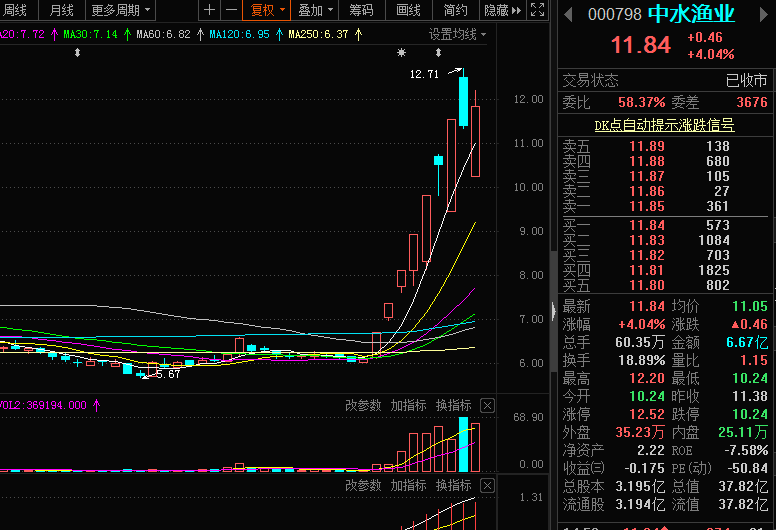Switch to 周线 weekly chart tab

coord(14,10)
